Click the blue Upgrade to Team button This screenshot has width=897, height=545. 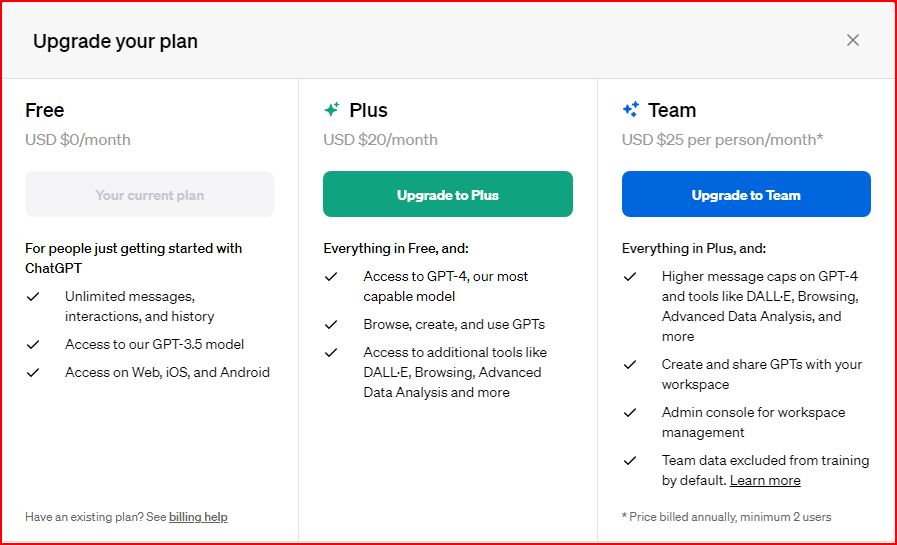click(746, 194)
